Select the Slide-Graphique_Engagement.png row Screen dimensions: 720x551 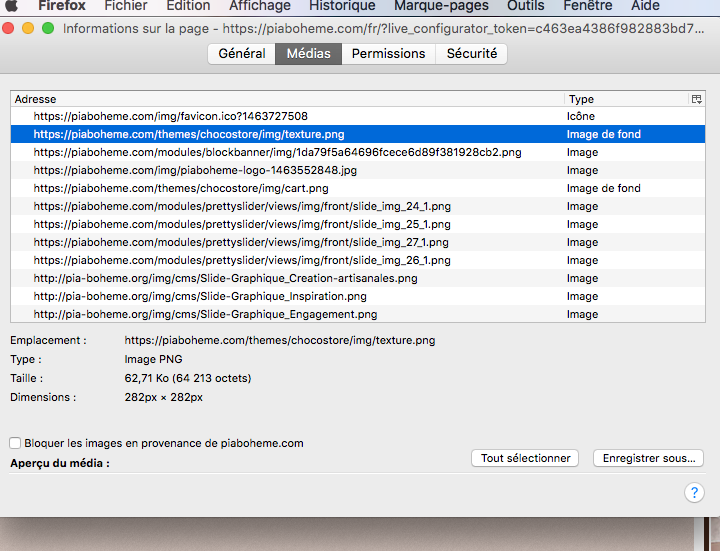[358, 314]
